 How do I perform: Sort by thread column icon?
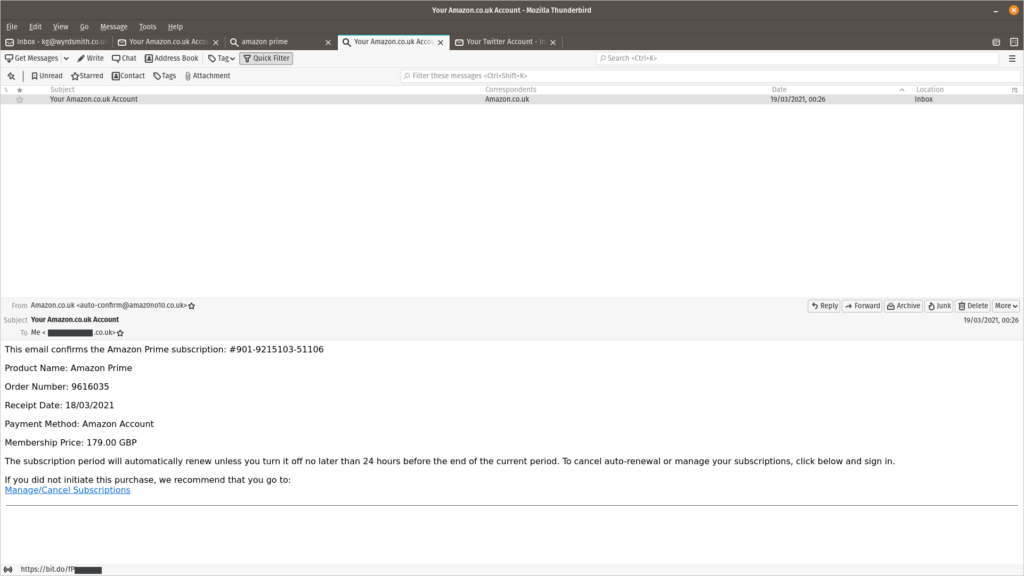pyautogui.click(x=6, y=89)
